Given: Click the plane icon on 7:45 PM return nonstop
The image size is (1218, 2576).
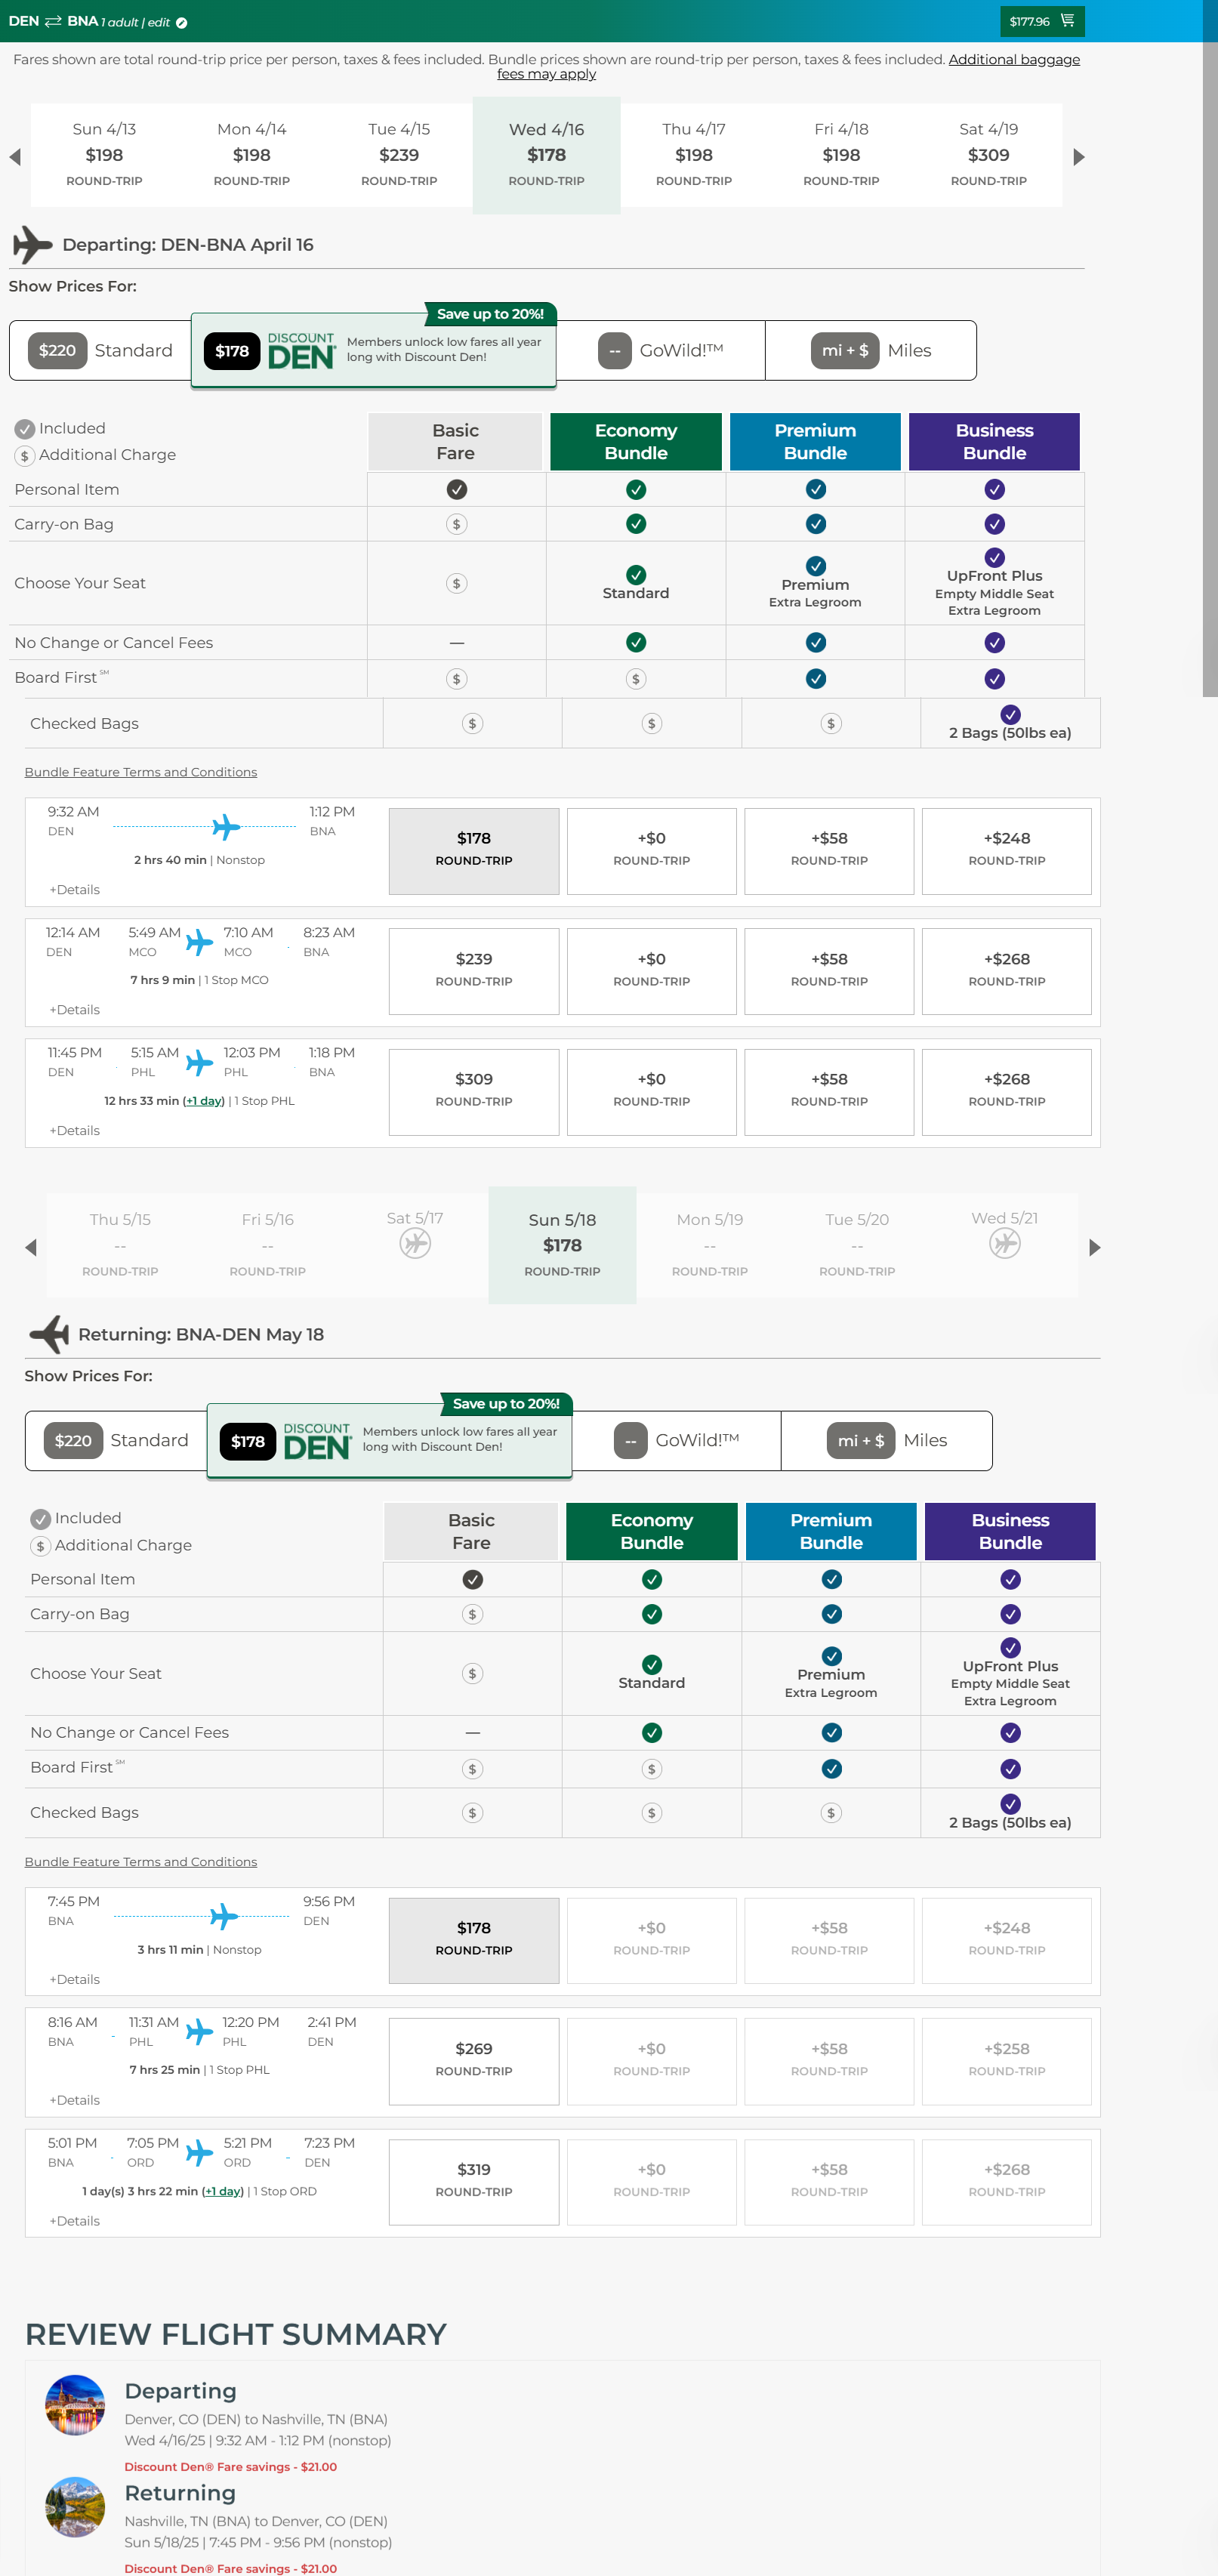Looking at the screenshot, I should pyautogui.click(x=224, y=1916).
